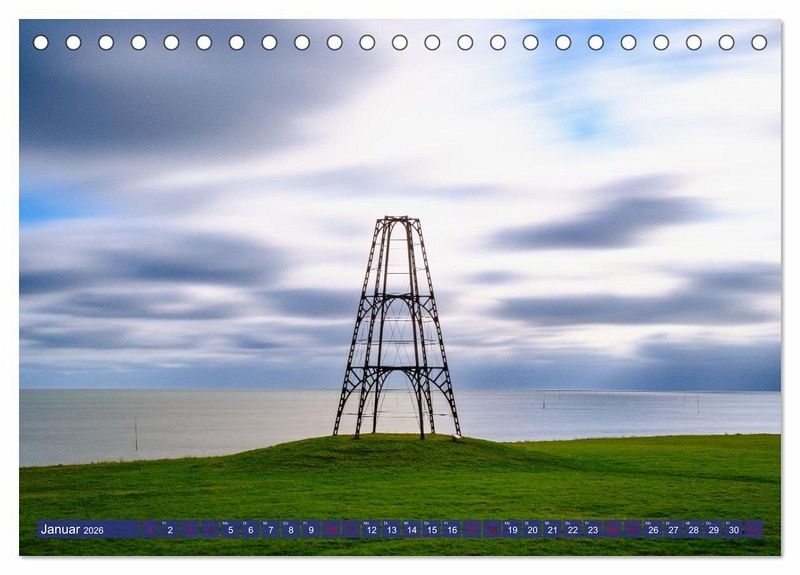Screen dimensions: 800x575
Task: Click the last binding hole at top right
Action: [x=759, y=42]
